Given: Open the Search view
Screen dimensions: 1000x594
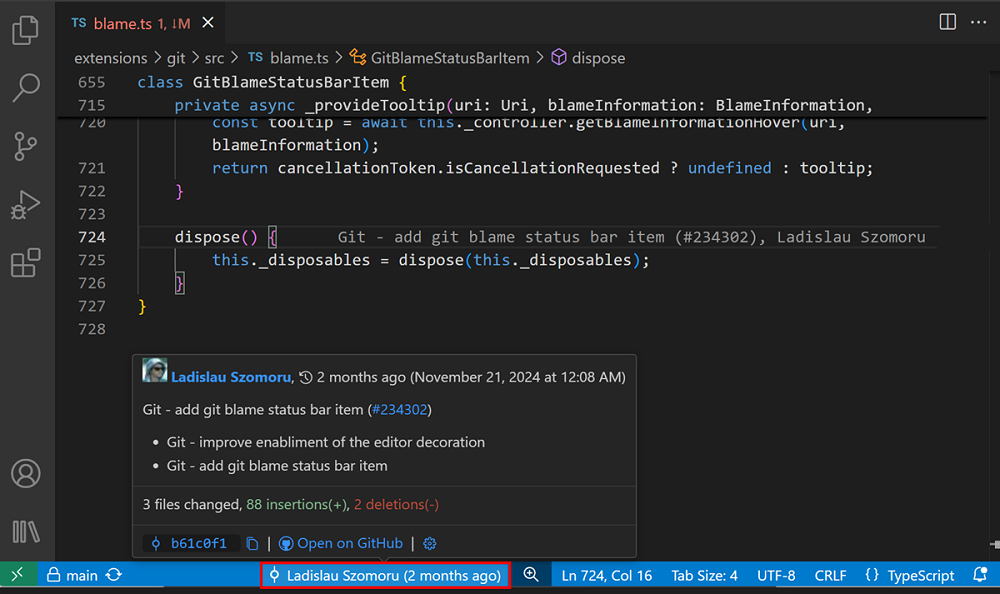Looking at the screenshot, I should tap(26, 89).
